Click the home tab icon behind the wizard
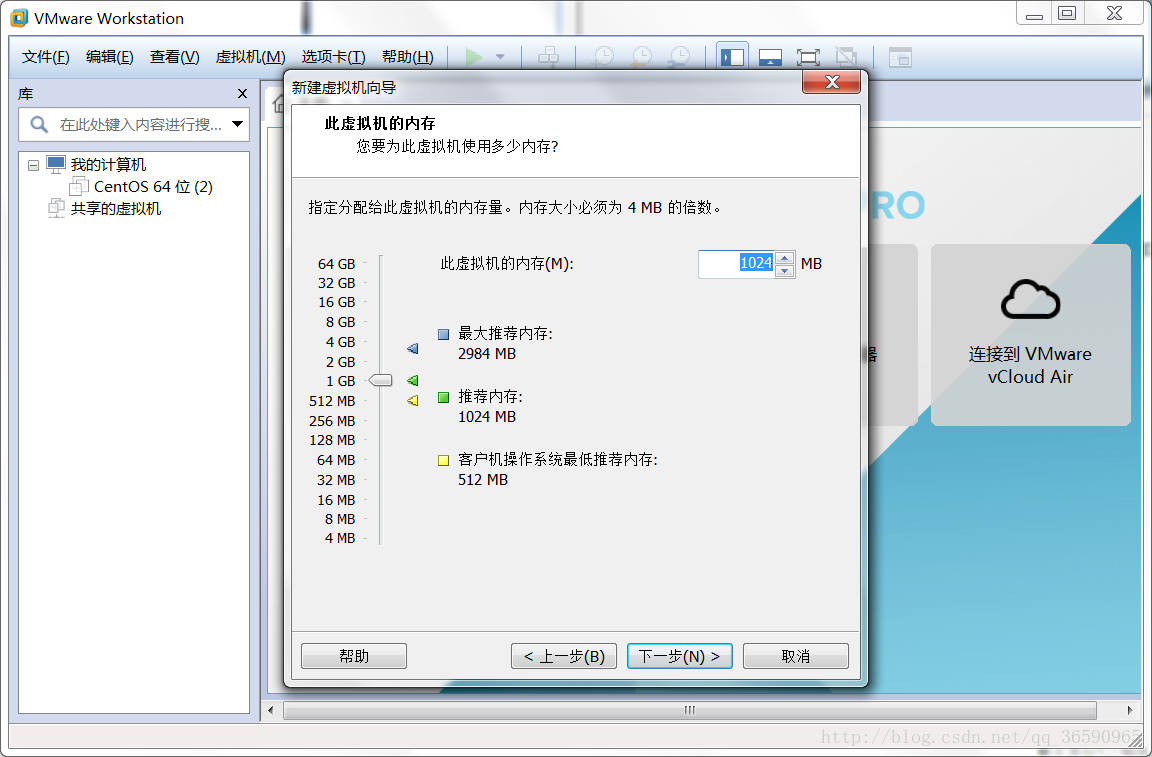This screenshot has height=757, width=1152. point(278,104)
